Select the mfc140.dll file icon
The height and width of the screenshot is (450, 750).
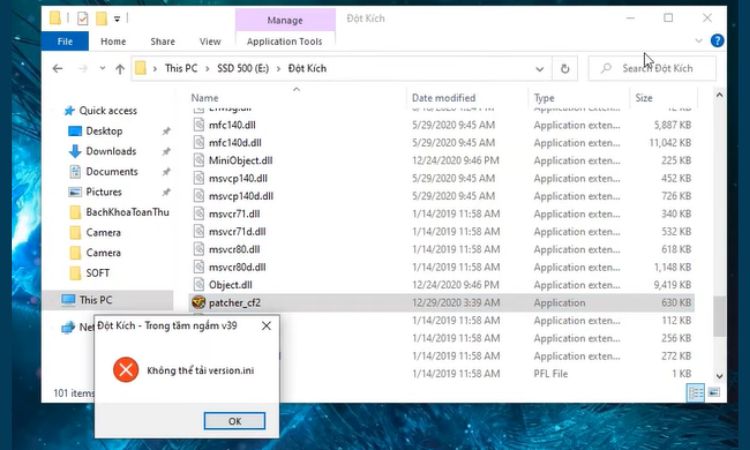point(199,125)
